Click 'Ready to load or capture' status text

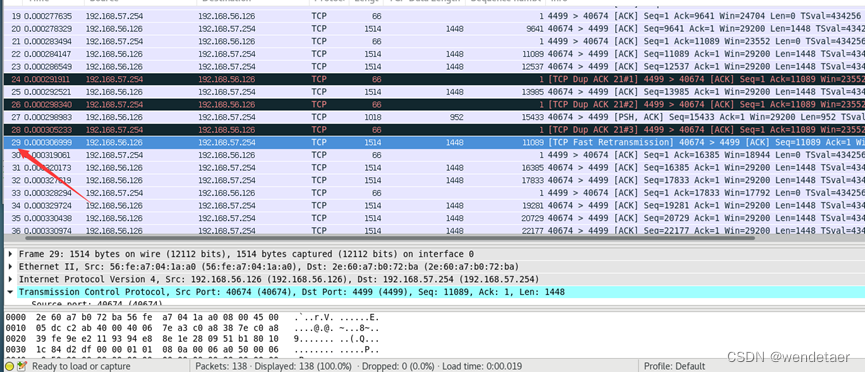(x=81, y=366)
